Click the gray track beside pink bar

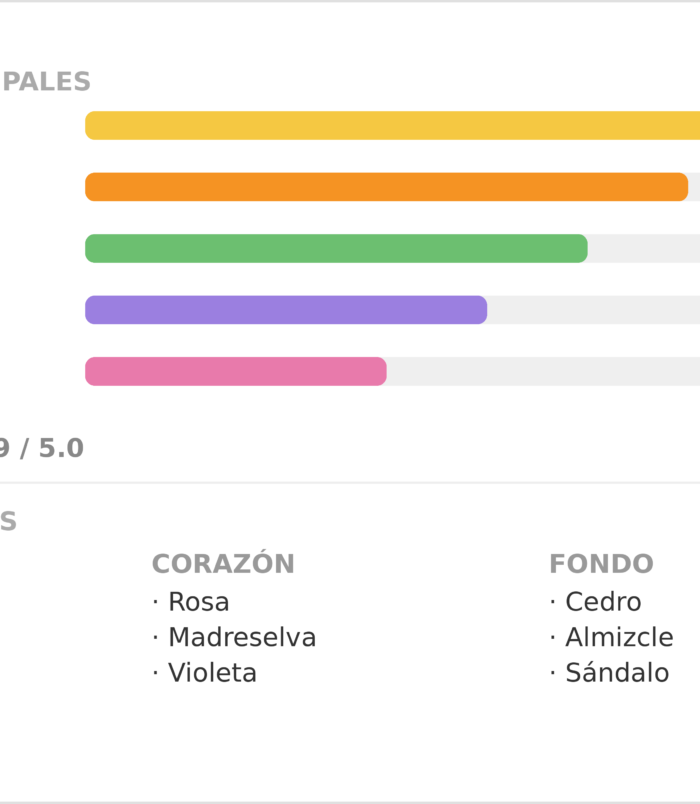point(543,371)
